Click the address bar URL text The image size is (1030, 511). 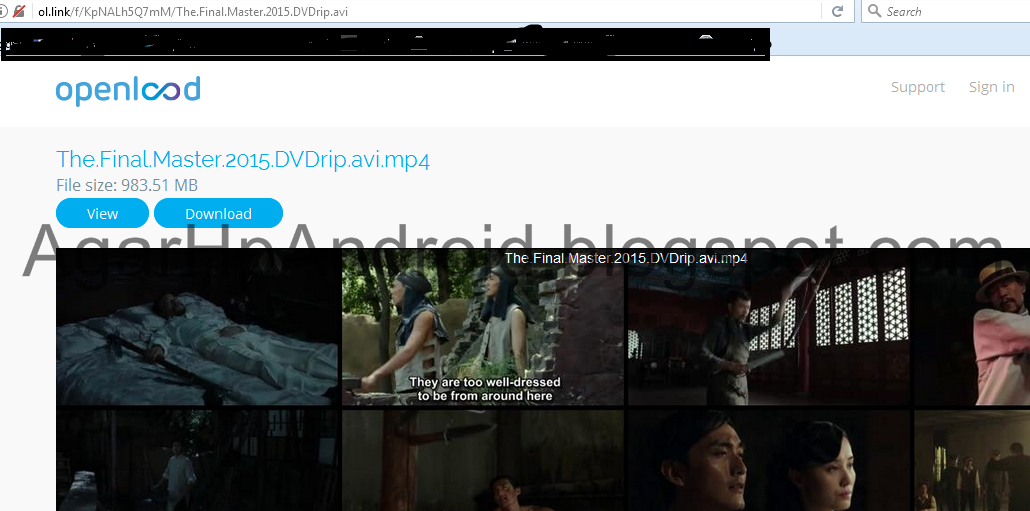(x=193, y=12)
